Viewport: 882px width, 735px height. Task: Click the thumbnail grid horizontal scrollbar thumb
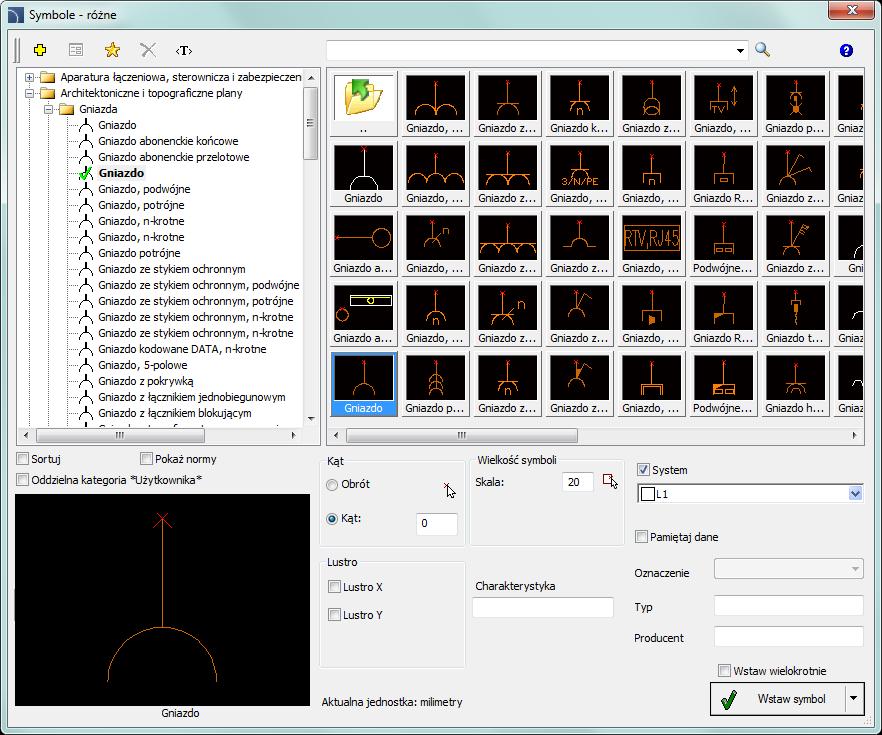pos(461,435)
